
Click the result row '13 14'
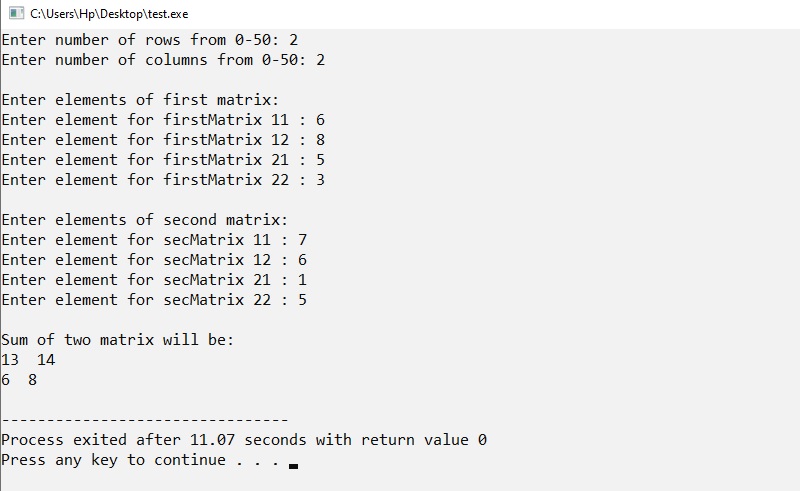[28, 359]
